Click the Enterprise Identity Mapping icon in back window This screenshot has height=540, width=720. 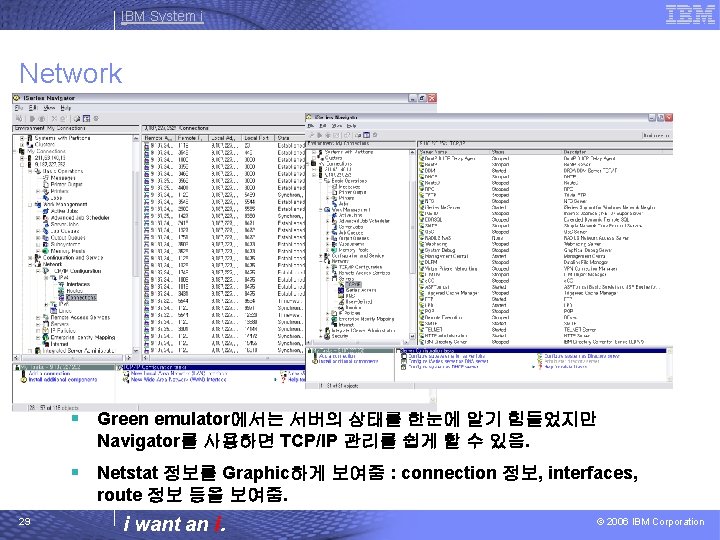pos(46,337)
